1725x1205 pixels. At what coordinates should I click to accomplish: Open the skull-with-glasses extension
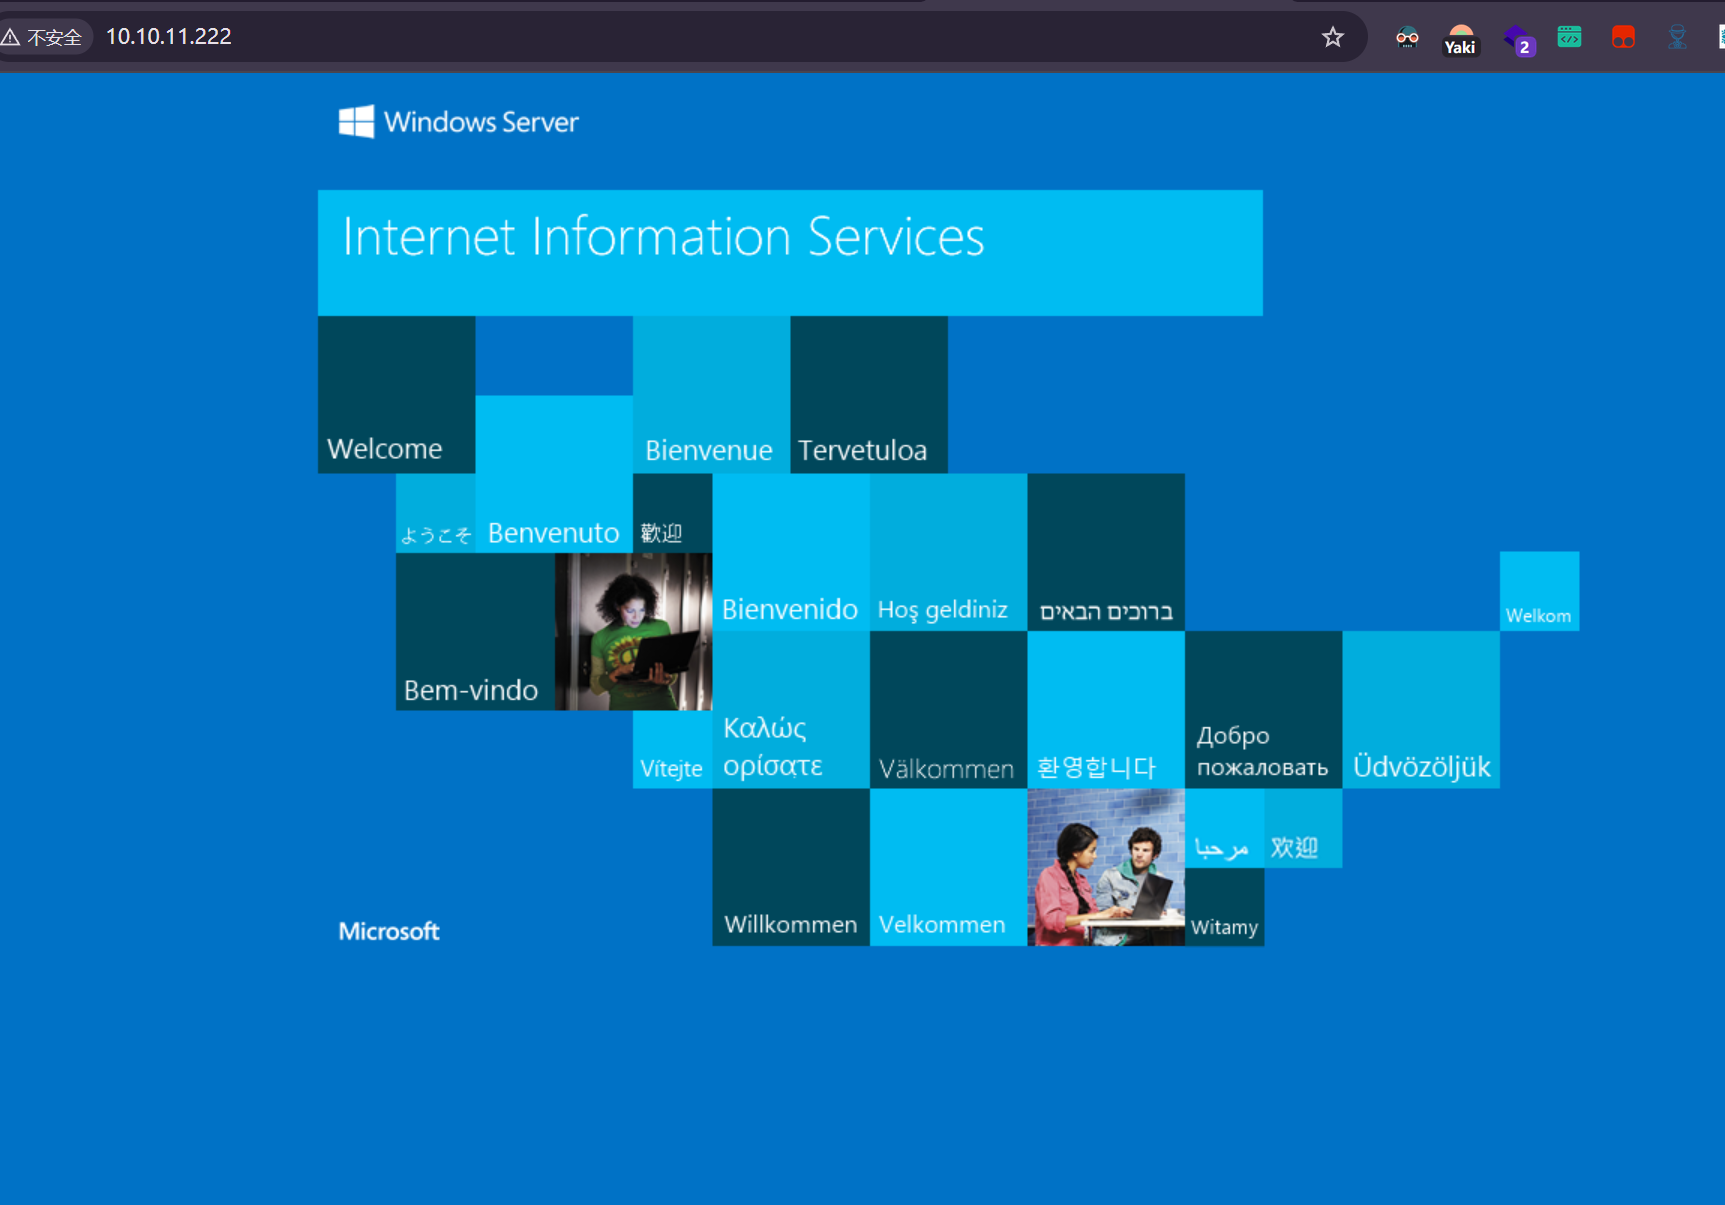[x=1407, y=38]
